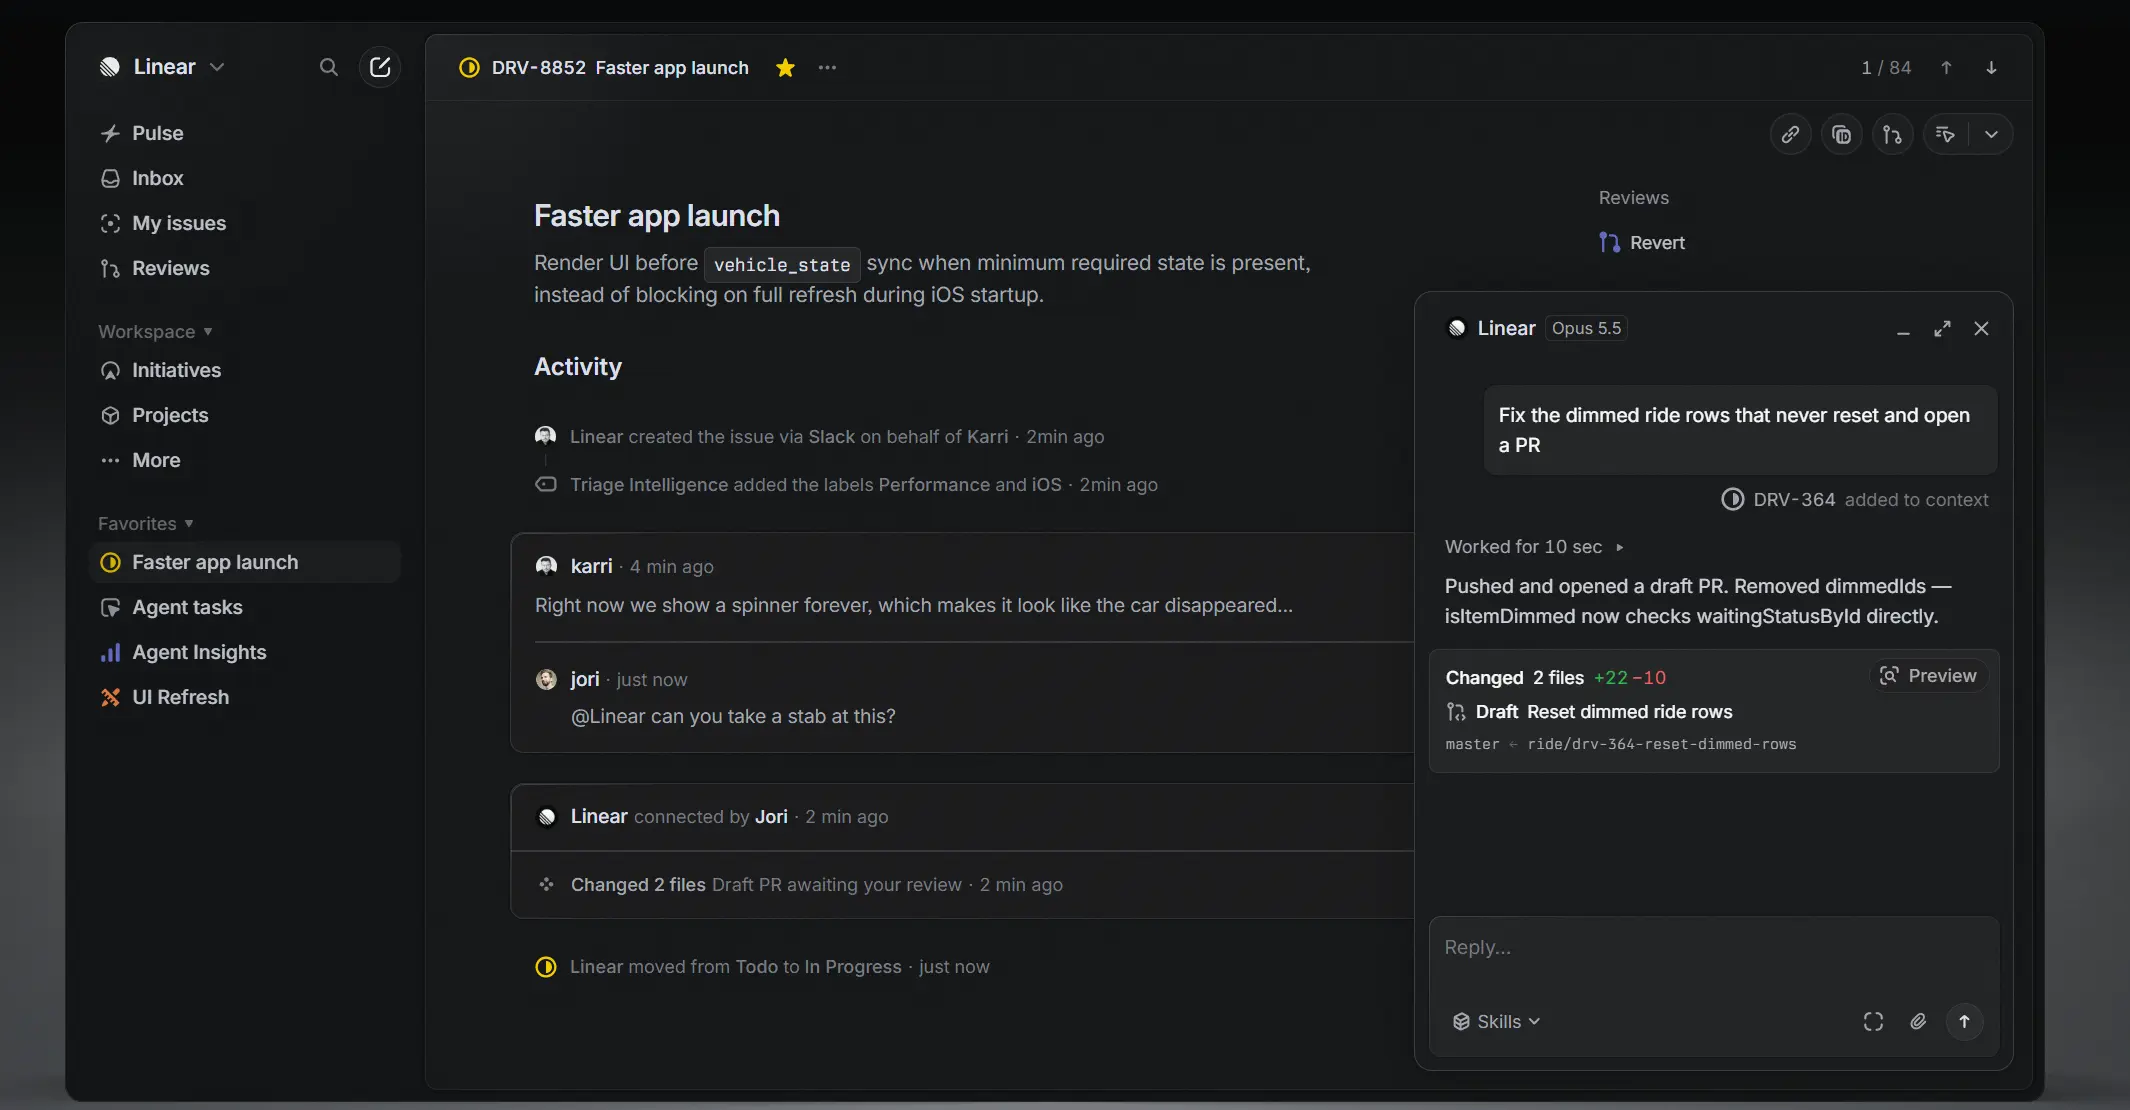Close the Linear agent chat panel
The width and height of the screenshot is (2130, 1110).
(x=1981, y=329)
